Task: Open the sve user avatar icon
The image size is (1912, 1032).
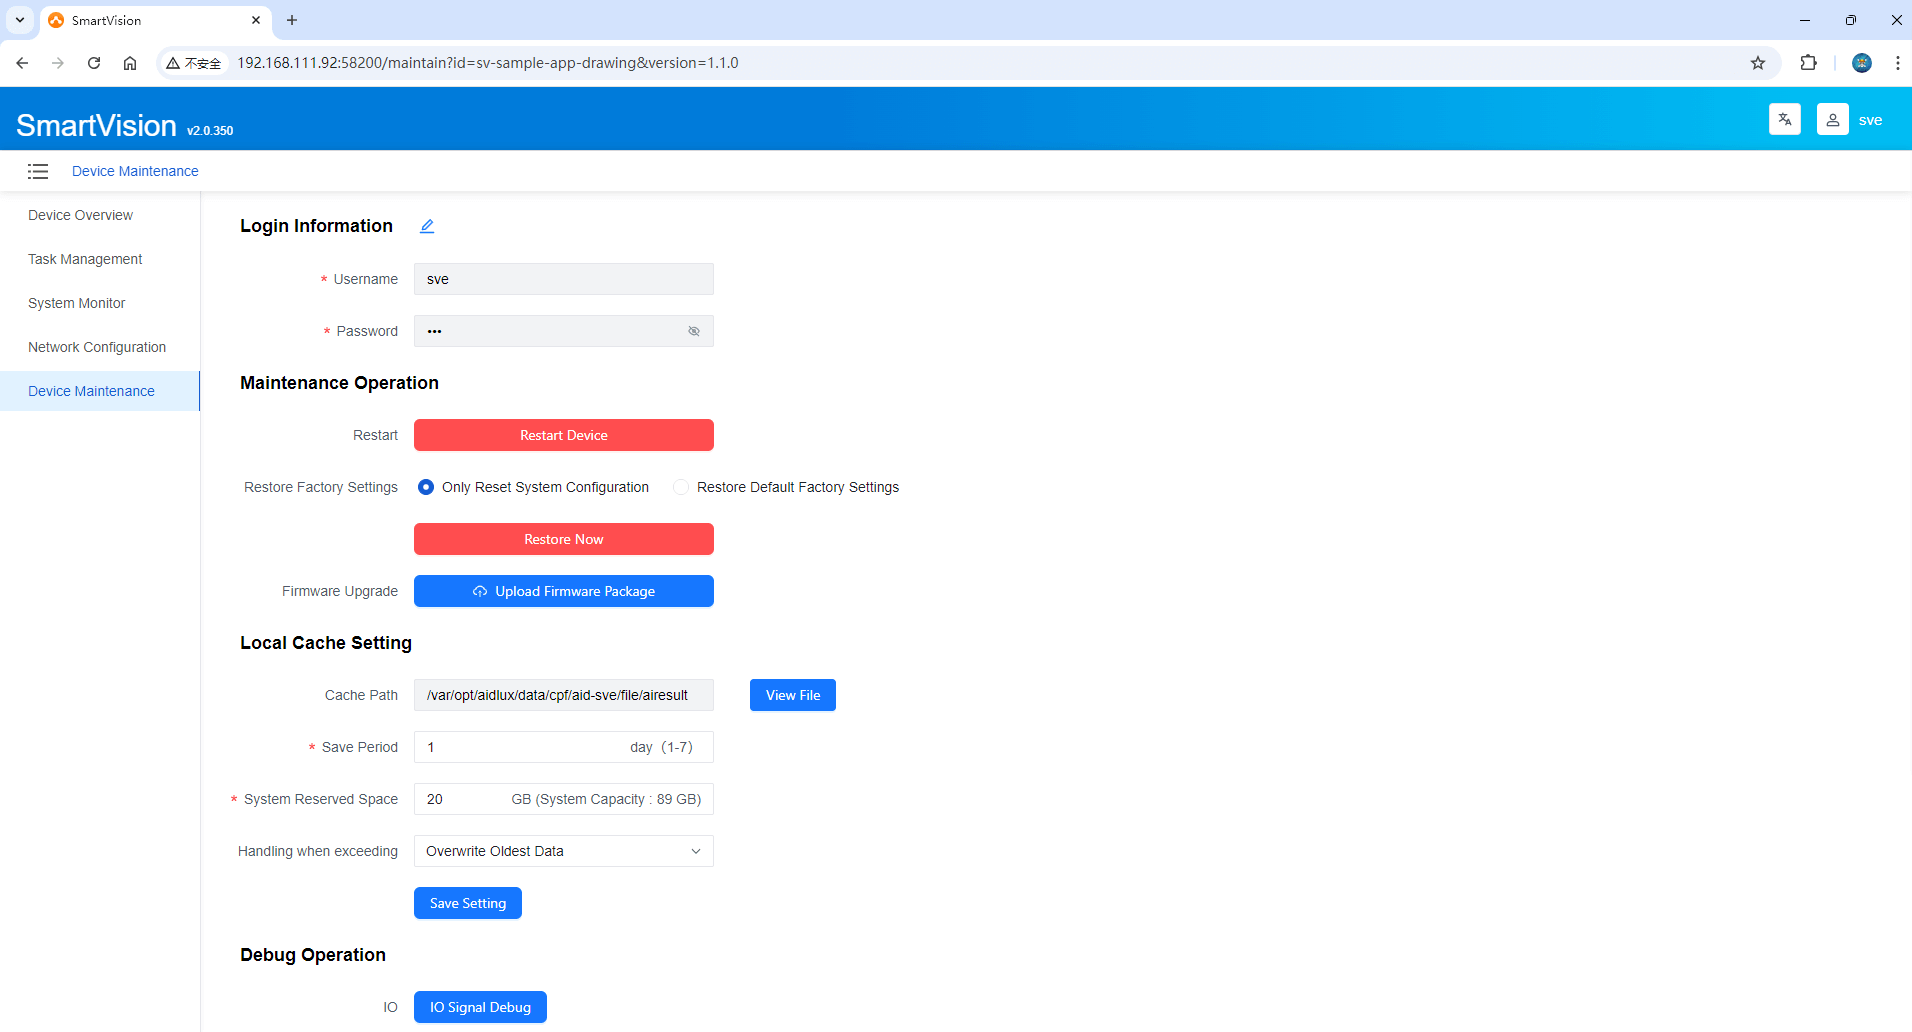Action: click(x=1833, y=120)
